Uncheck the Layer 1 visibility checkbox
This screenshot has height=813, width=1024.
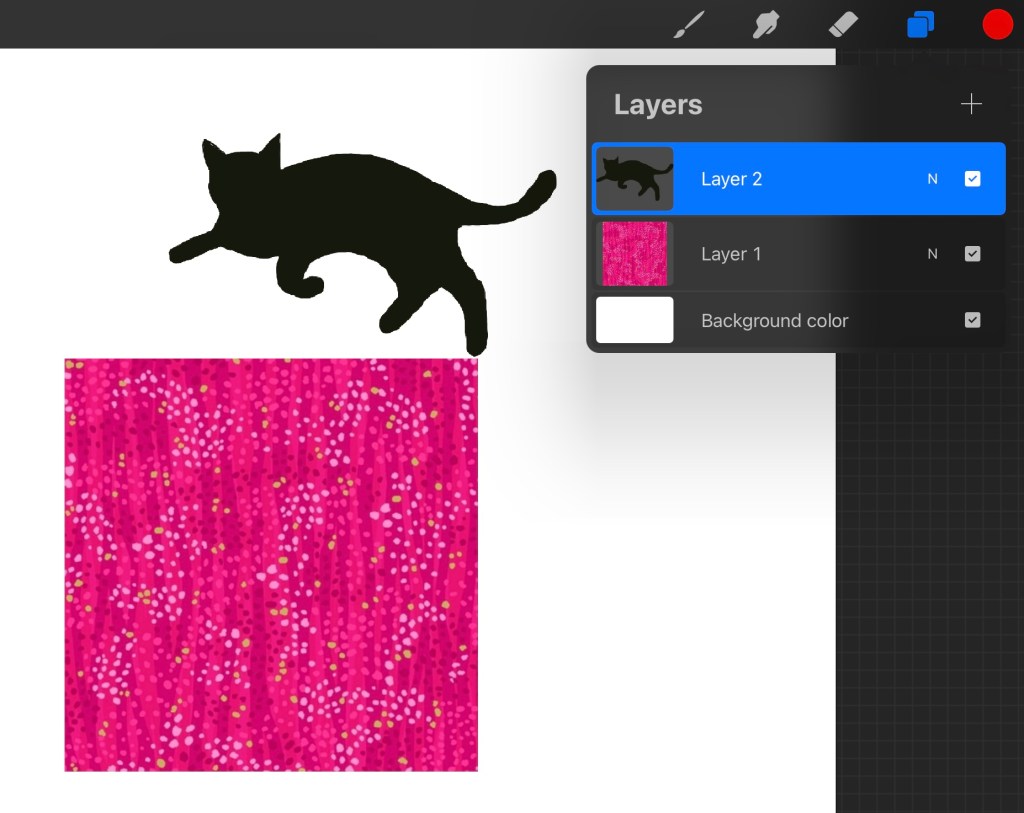[x=972, y=254]
